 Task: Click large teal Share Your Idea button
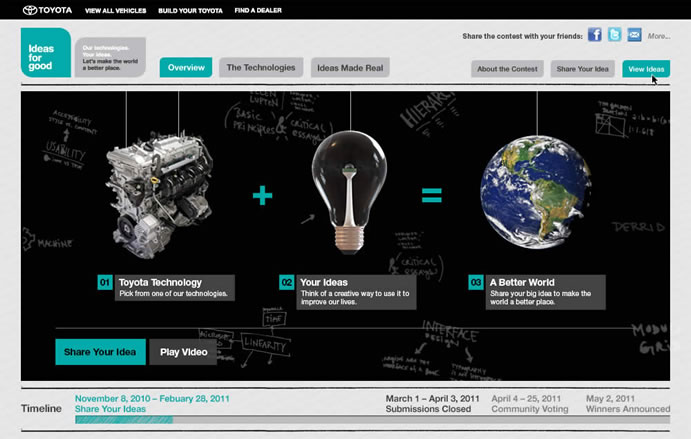(x=100, y=352)
